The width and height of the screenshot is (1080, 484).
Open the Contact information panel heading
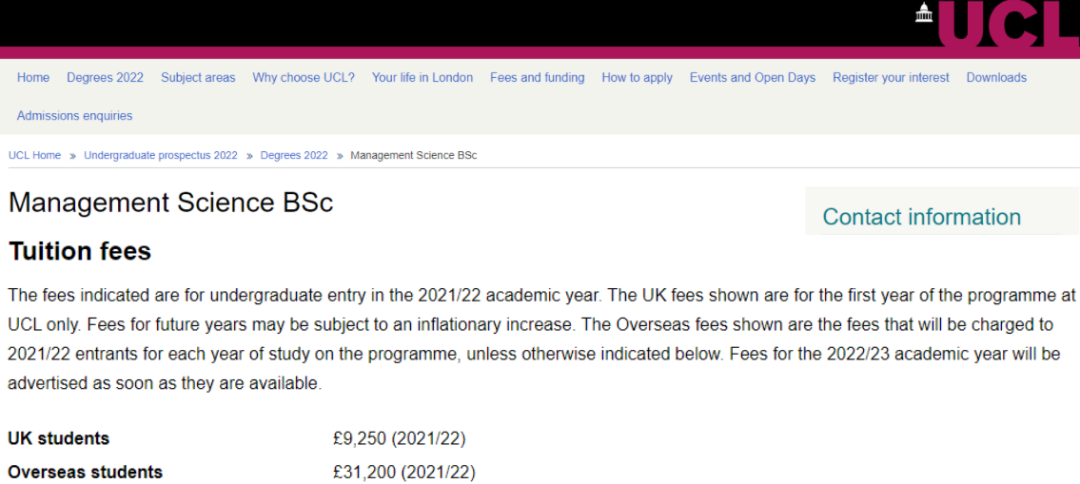[921, 217]
